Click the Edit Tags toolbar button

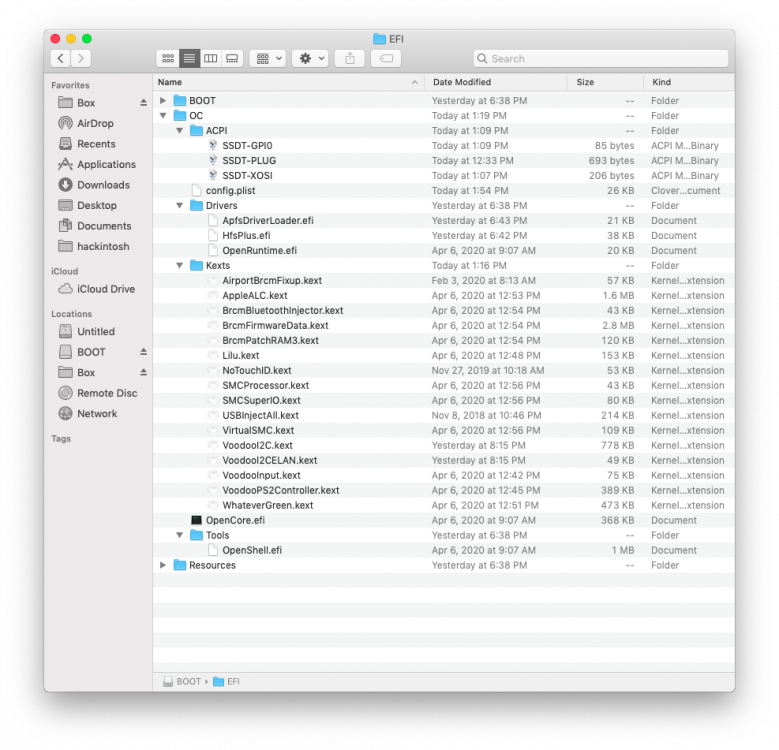[386, 59]
